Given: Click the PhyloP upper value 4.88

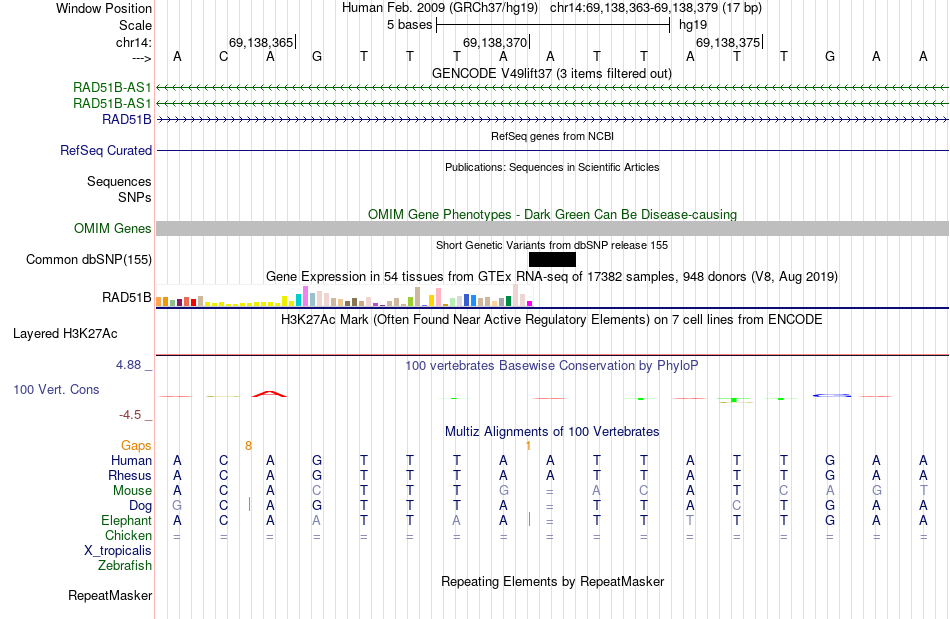Looking at the screenshot, I should pos(128,365).
